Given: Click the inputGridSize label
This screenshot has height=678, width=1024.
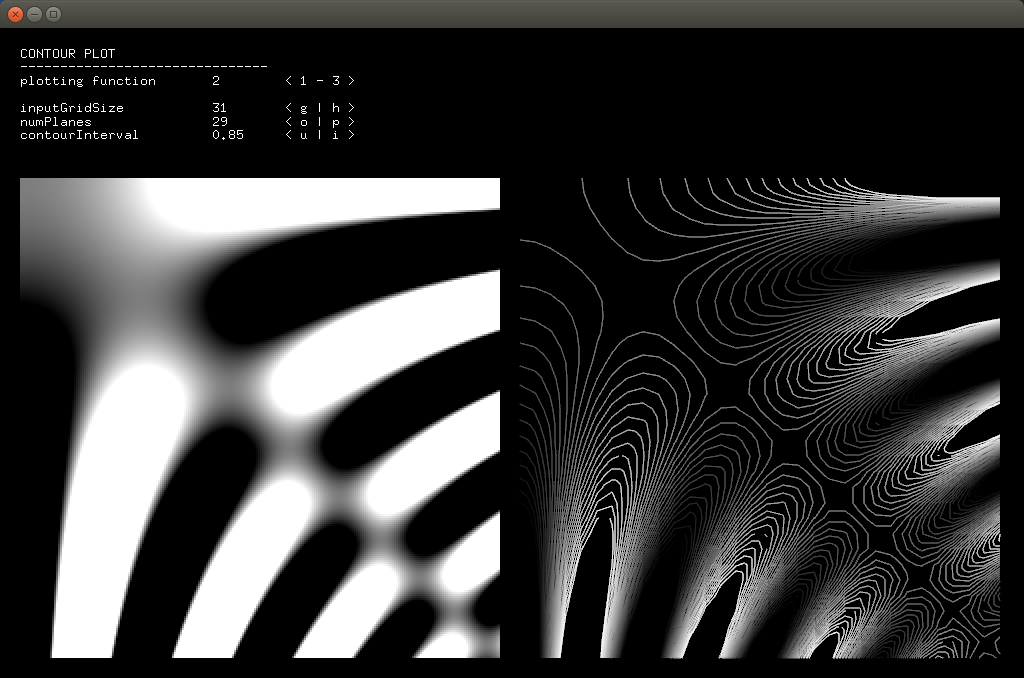Looking at the screenshot, I should point(72,108).
